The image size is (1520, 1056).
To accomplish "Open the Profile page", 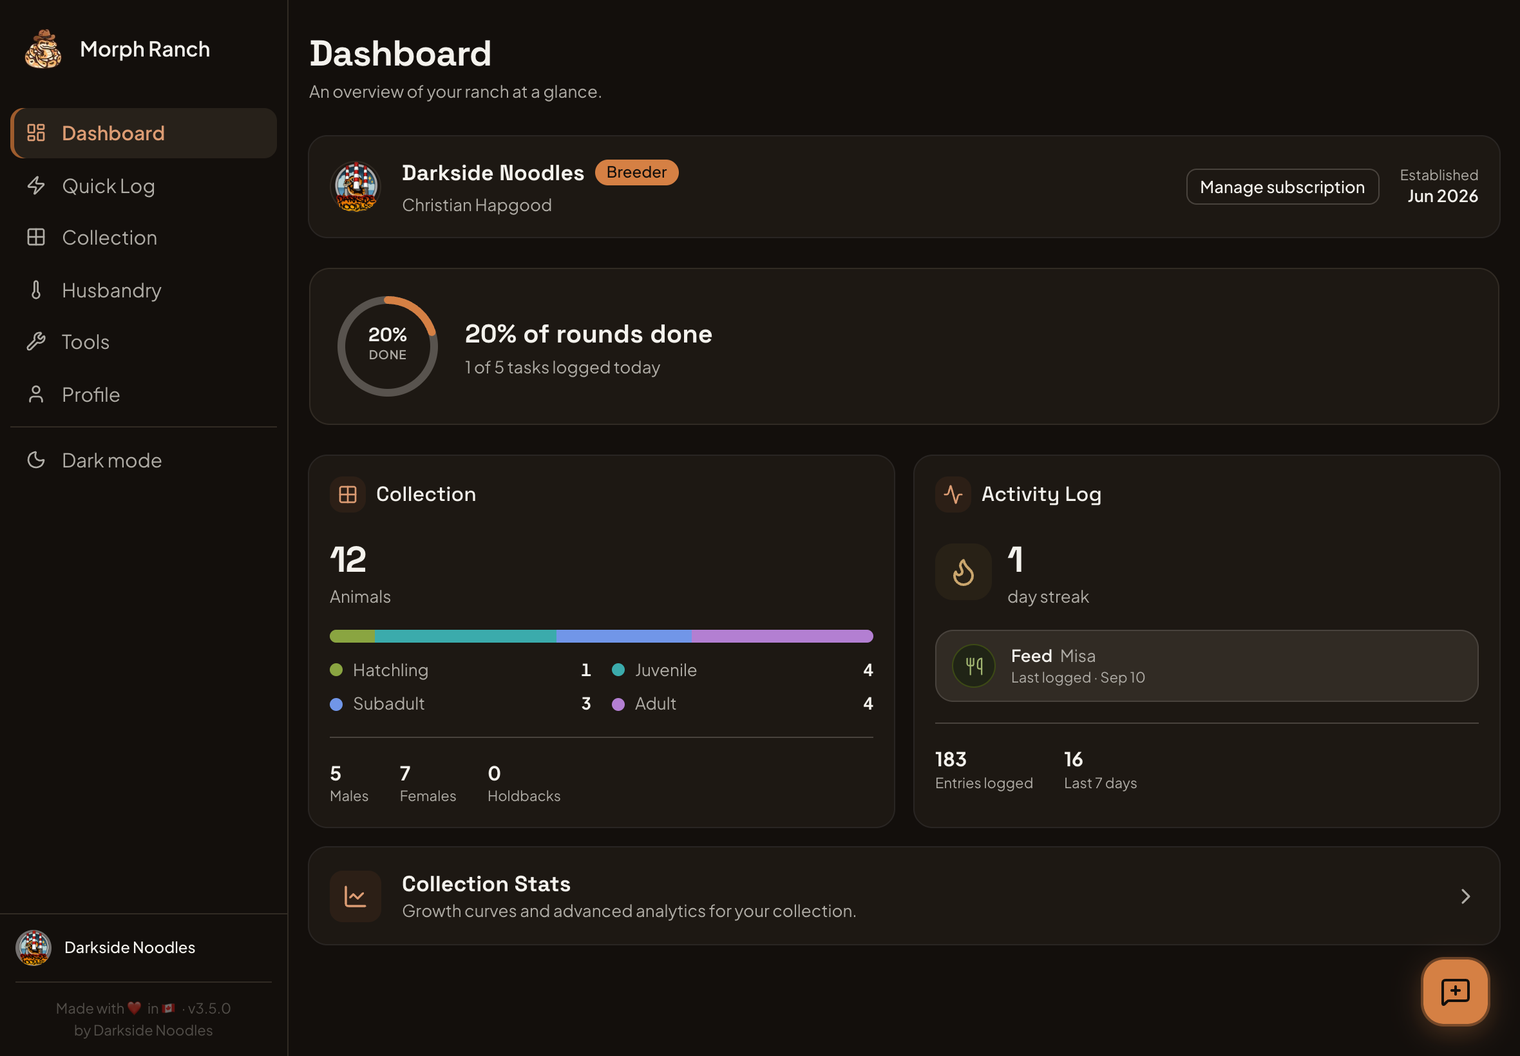I will pos(143,394).
